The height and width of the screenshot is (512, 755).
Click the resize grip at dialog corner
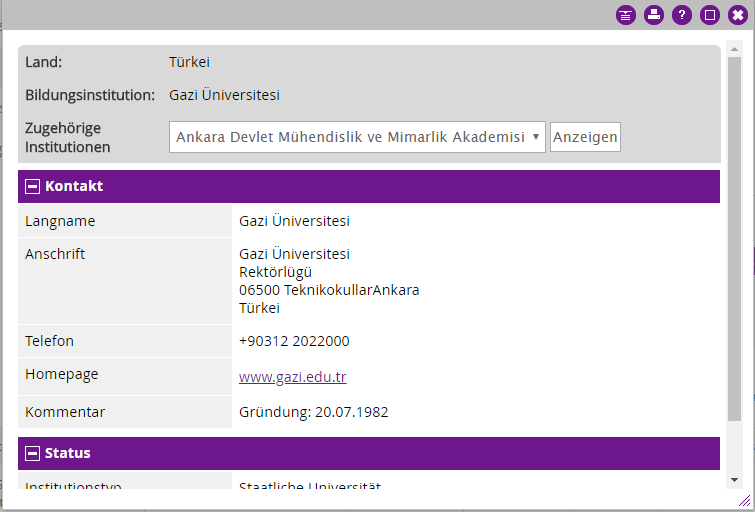[x=744, y=500]
